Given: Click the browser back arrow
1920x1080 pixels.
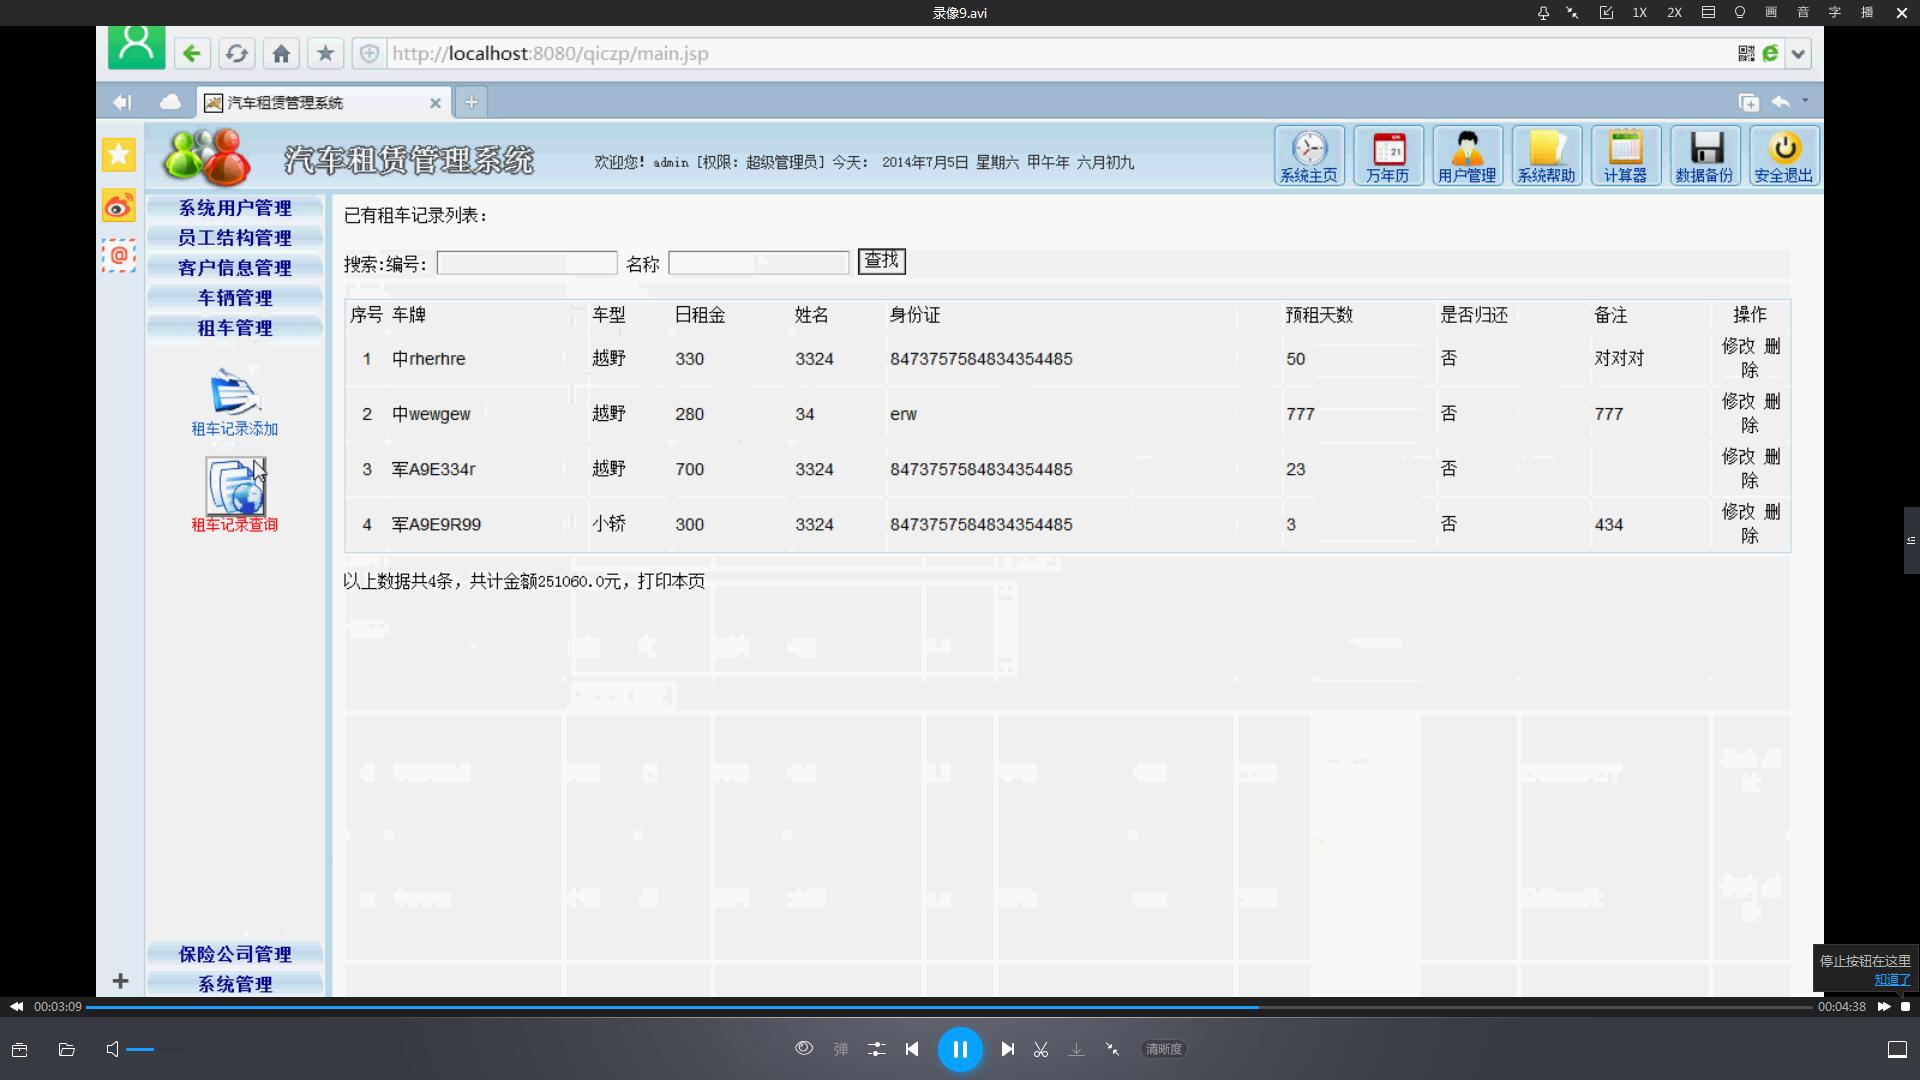Looking at the screenshot, I should [x=191, y=54].
